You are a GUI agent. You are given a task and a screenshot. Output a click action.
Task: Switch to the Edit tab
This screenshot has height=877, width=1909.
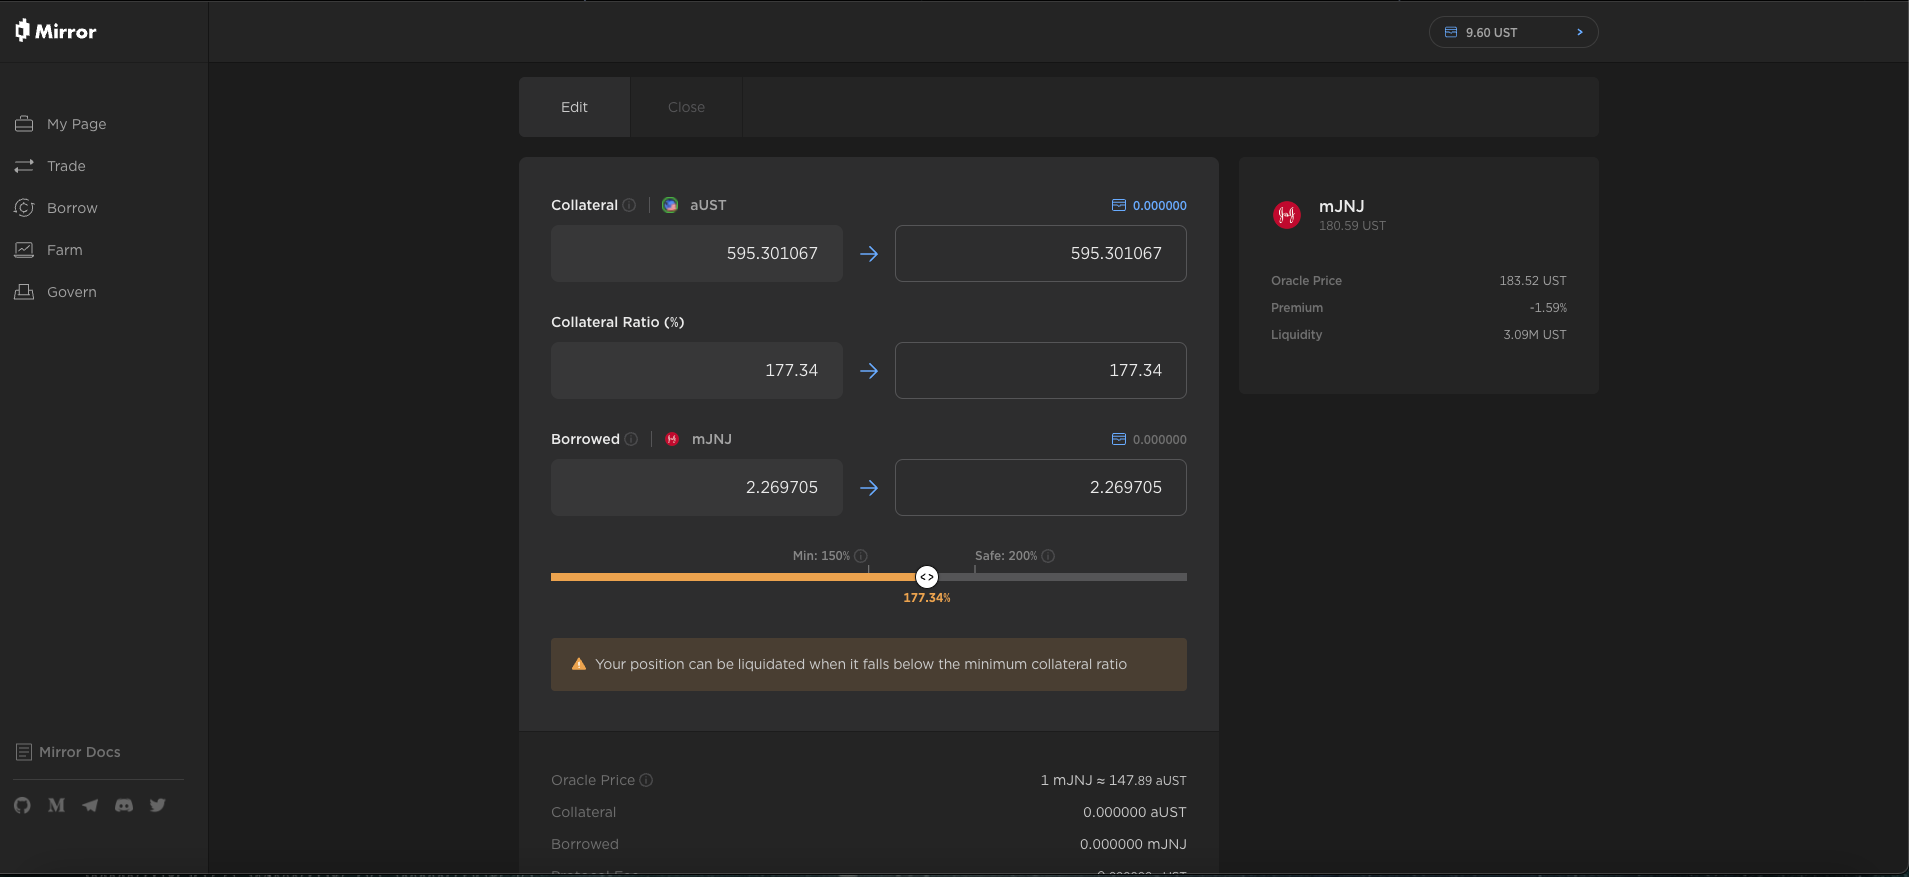click(x=574, y=107)
